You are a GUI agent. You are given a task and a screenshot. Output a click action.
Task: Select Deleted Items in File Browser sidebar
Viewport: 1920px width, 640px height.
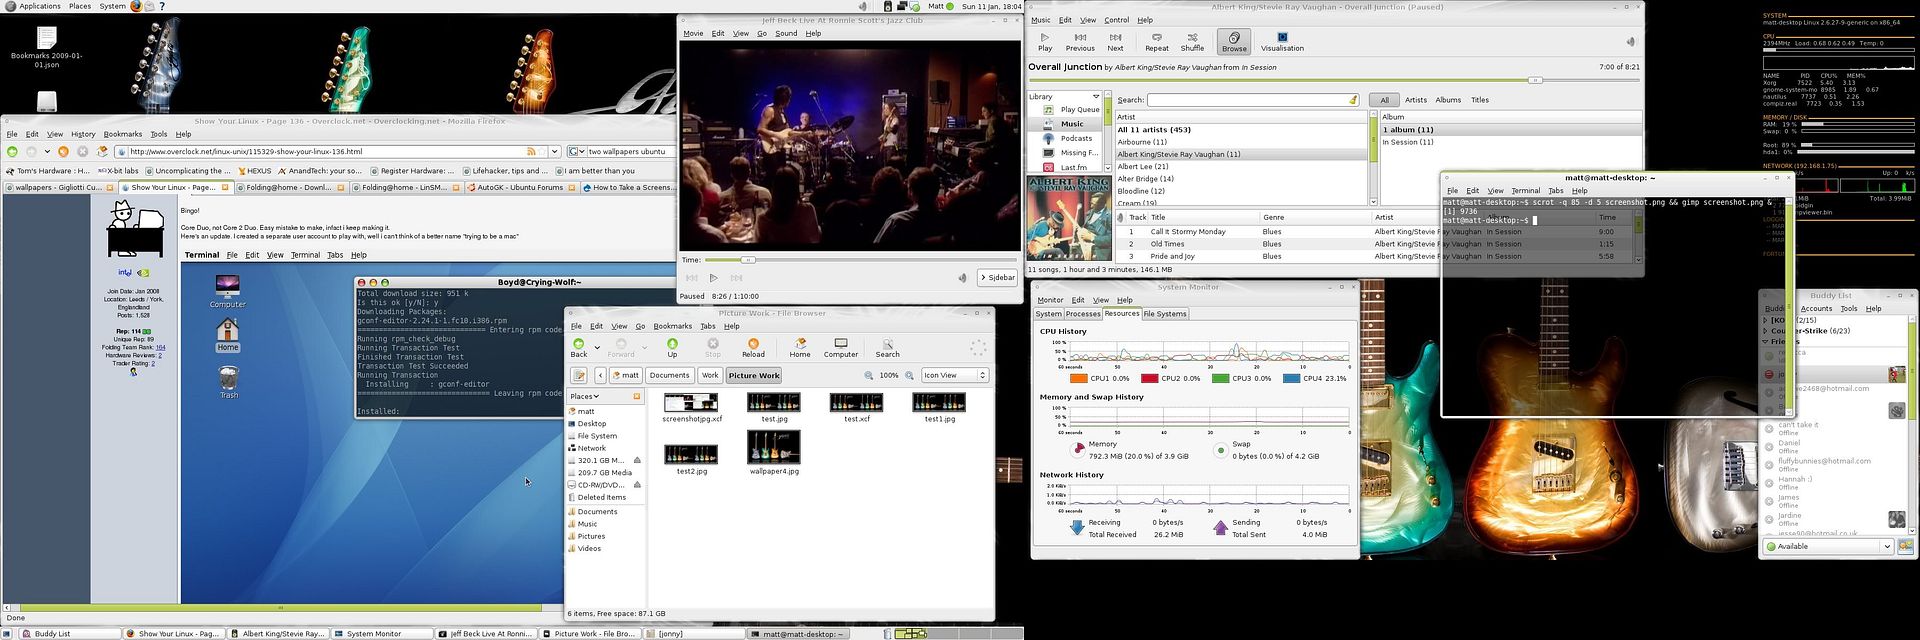(601, 497)
